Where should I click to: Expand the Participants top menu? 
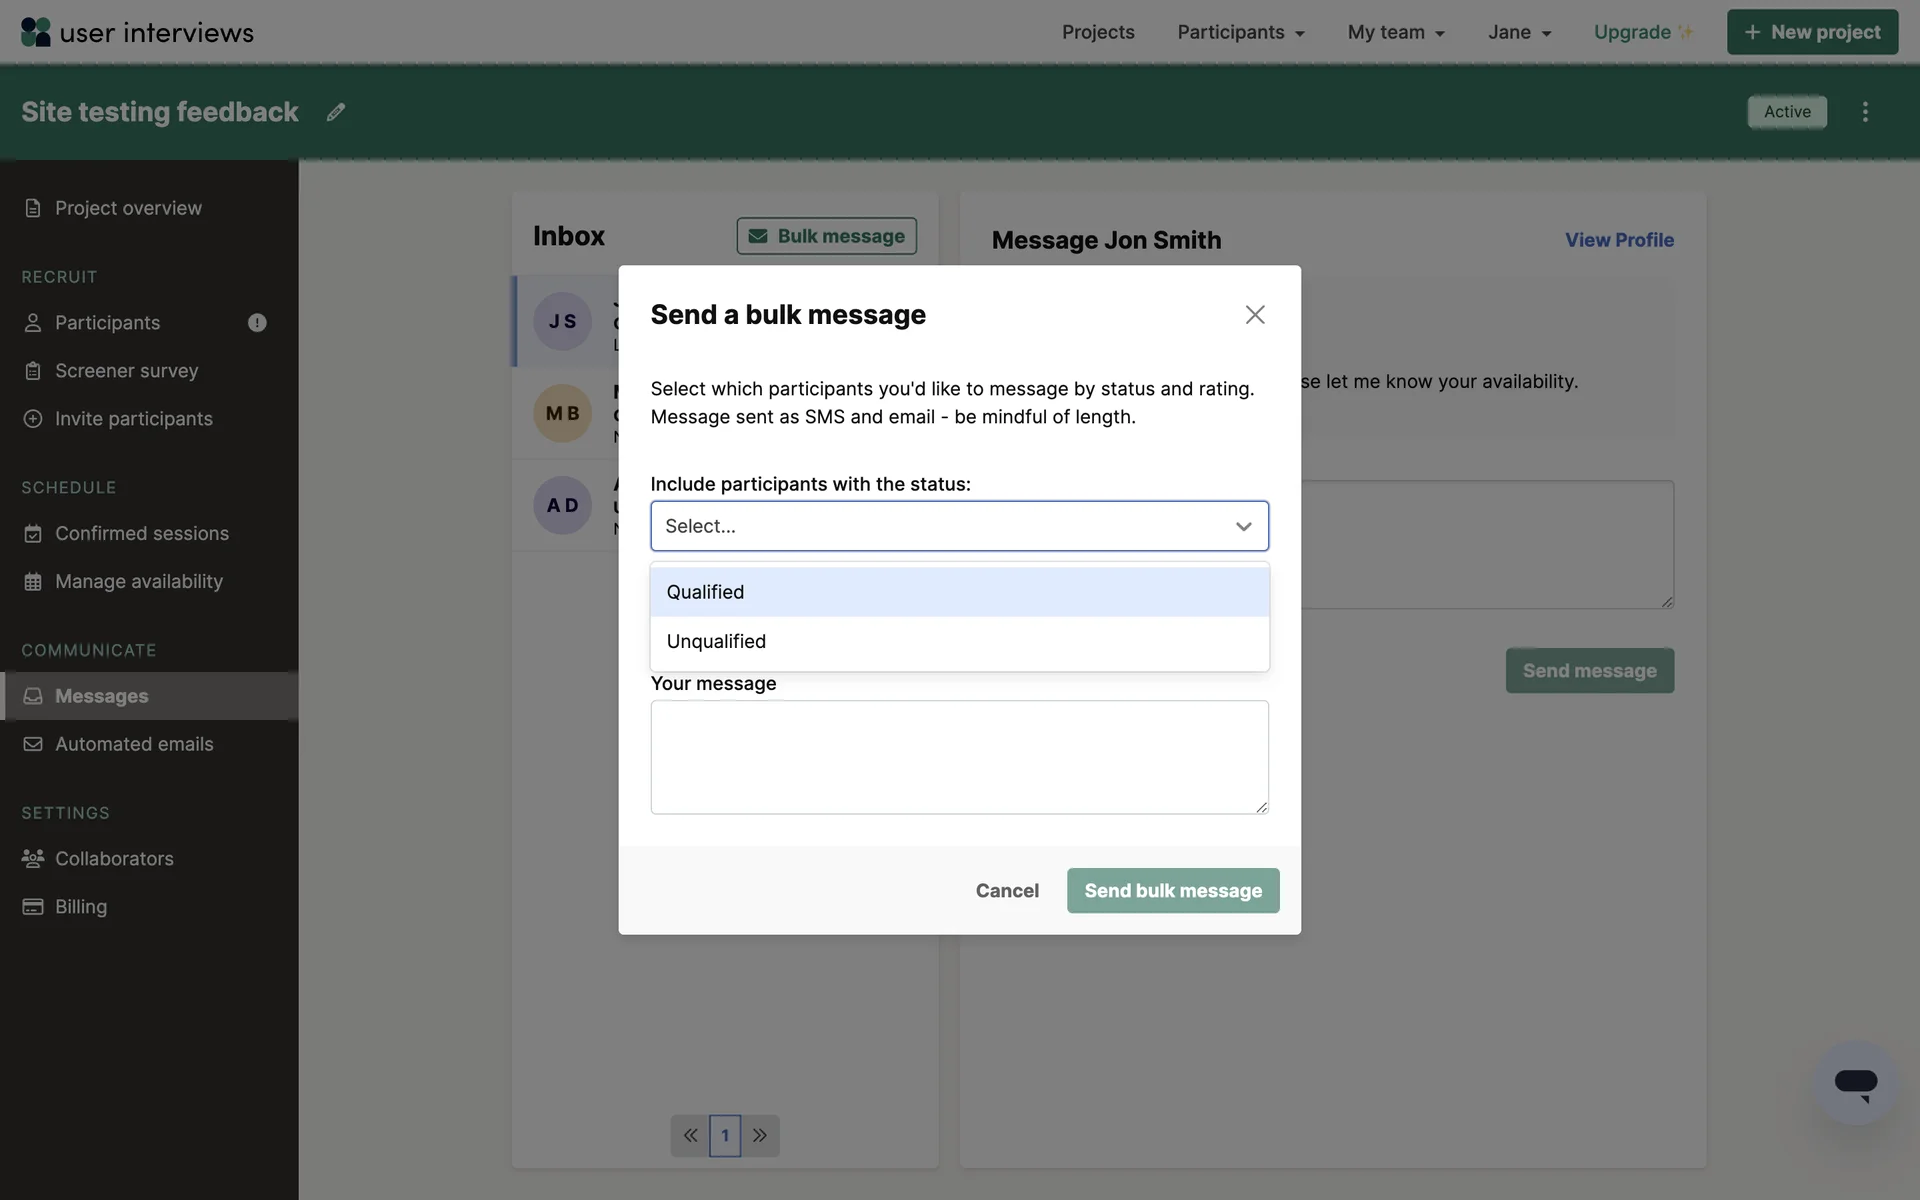pos(1241,32)
